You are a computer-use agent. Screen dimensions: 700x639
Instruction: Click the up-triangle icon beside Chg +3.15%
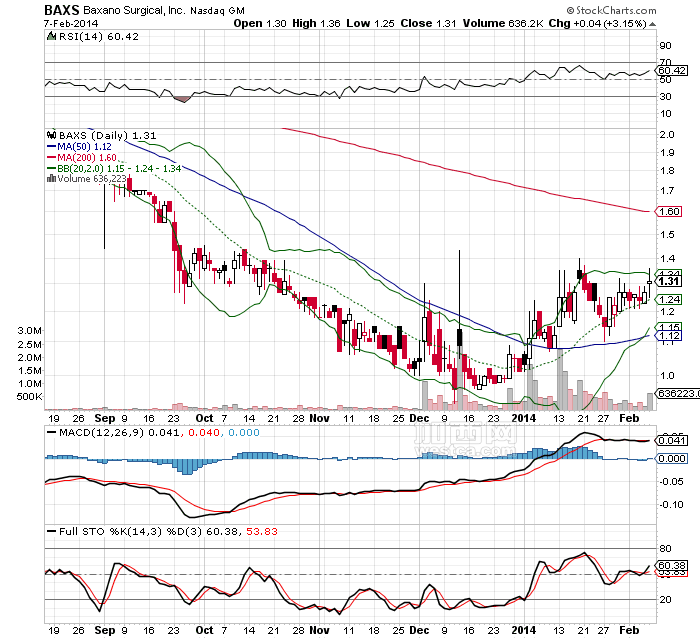pyautogui.click(x=652, y=24)
